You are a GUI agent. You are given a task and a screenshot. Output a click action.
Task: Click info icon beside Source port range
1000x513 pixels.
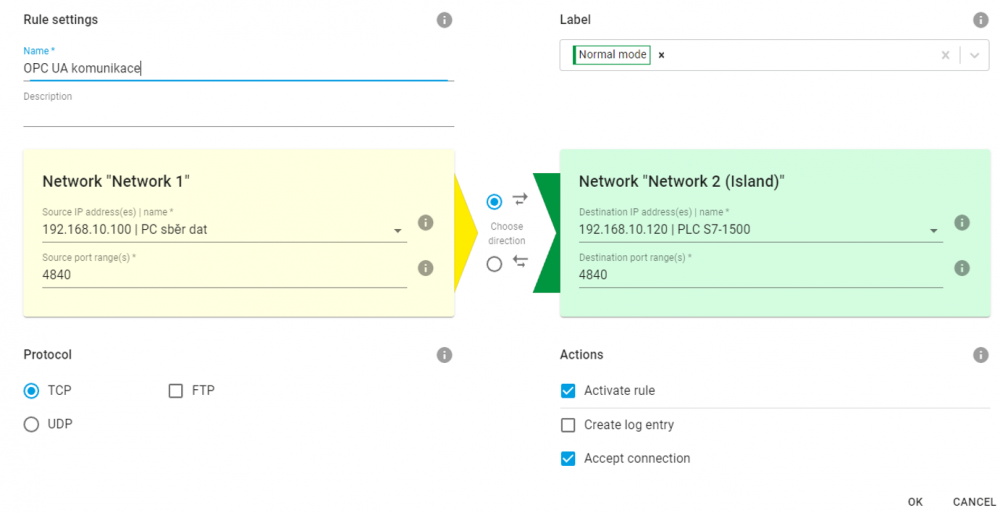425,268
